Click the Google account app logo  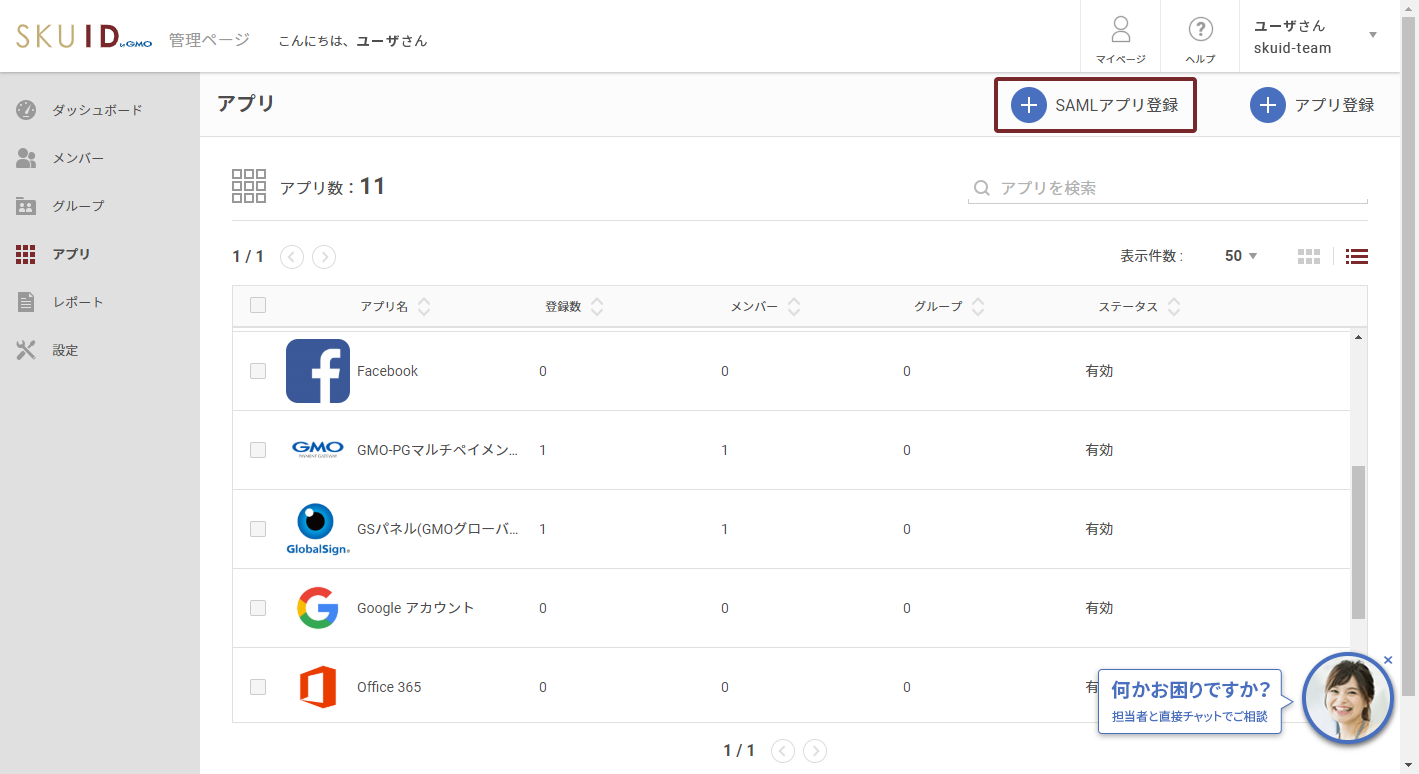click(318, 608)
